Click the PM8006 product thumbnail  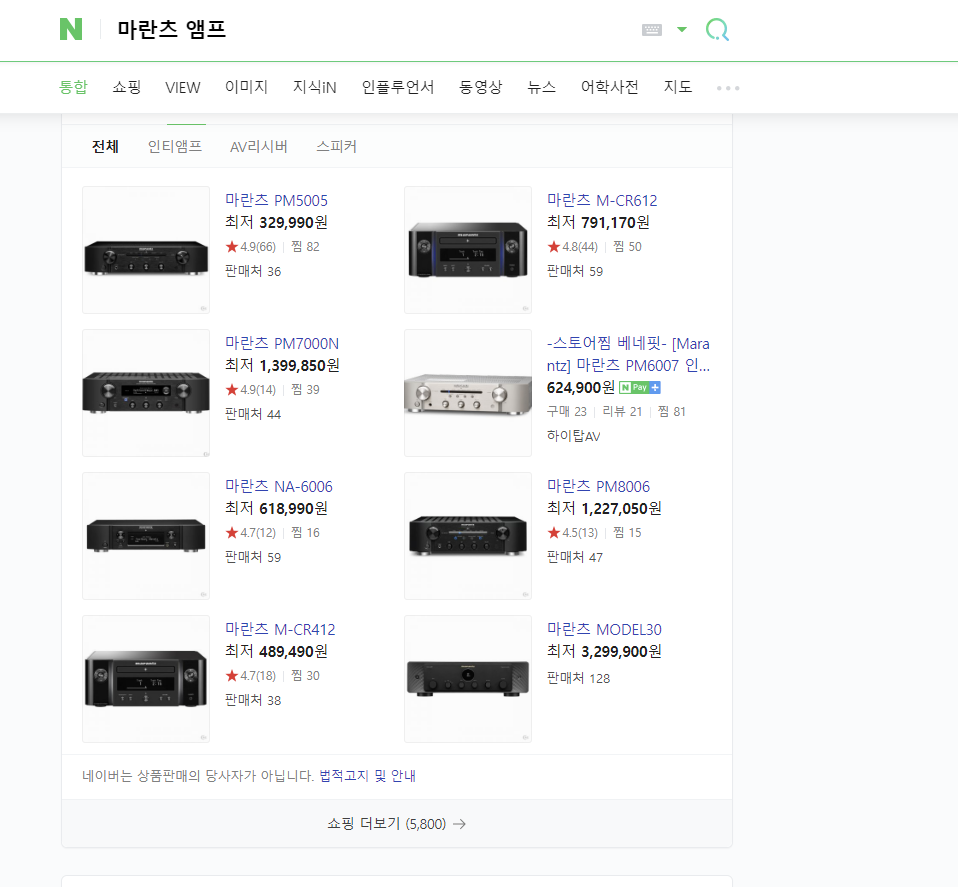[x=468, y=536]
